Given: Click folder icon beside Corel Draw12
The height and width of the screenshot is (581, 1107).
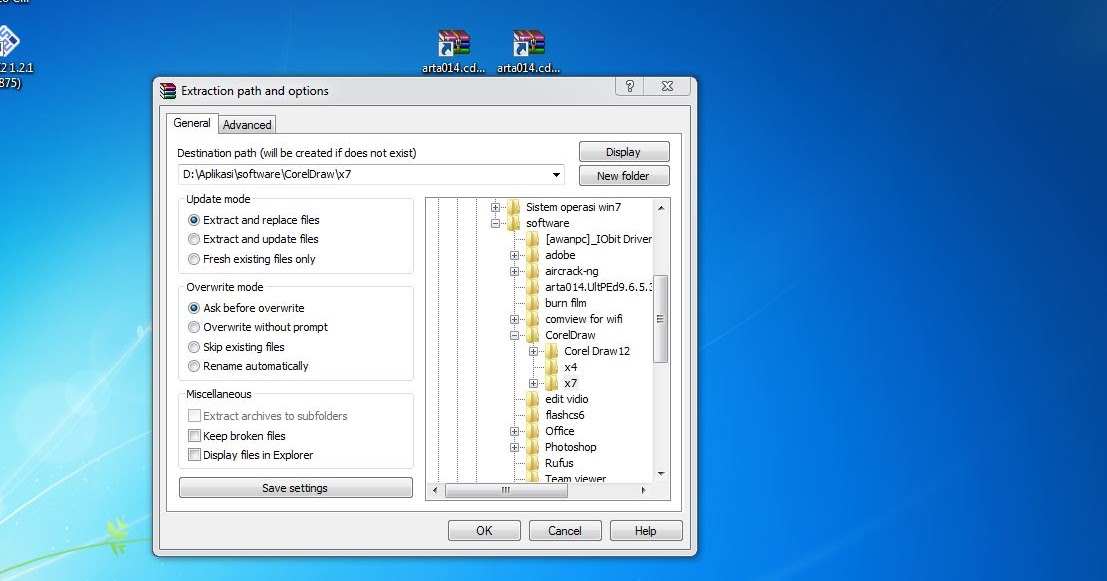Looking at the screenshot, I should pos(551,351).
